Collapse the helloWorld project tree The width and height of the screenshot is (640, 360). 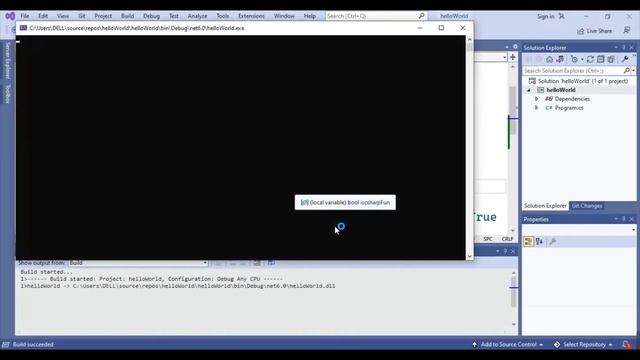529,90
